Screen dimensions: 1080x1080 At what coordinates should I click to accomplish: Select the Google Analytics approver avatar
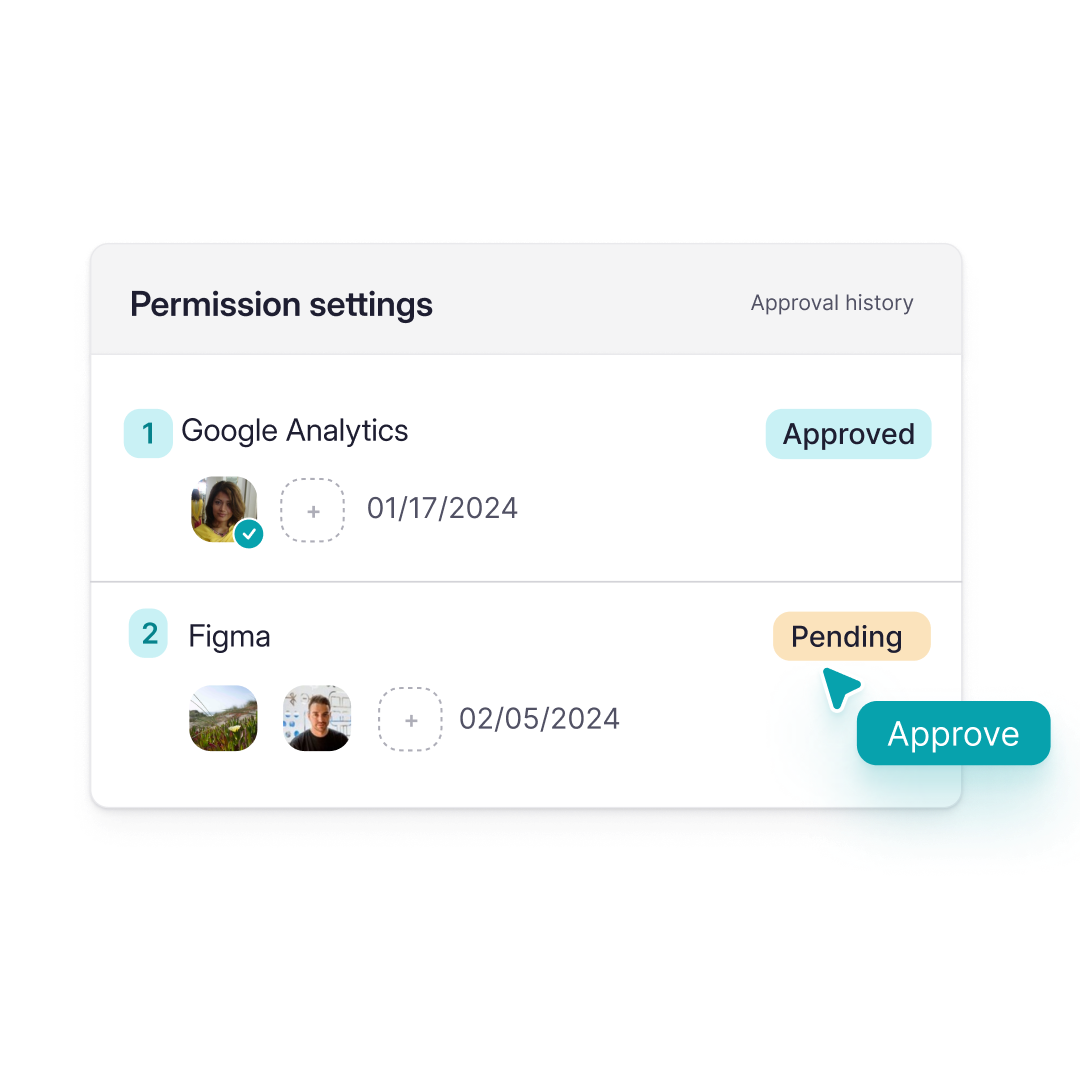(x=222, y=507)
